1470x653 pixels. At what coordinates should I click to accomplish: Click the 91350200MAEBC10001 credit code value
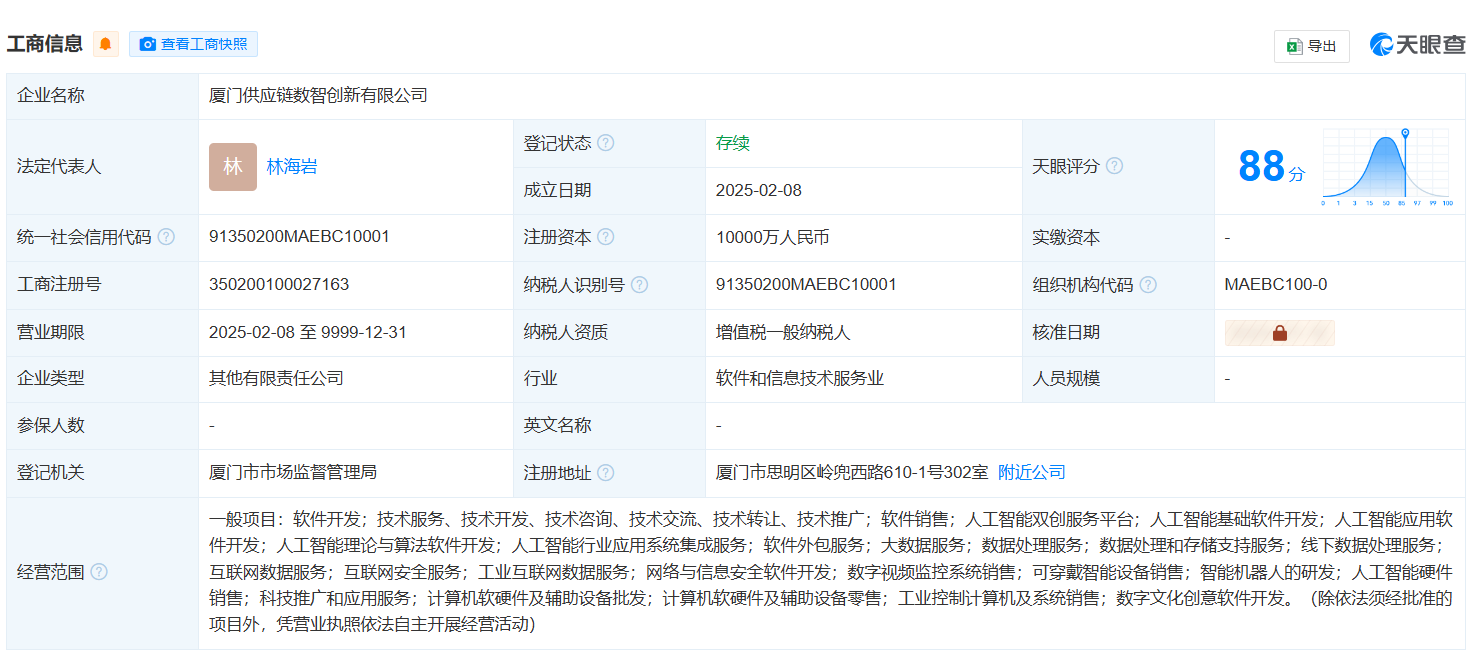[x=299, y=237]
